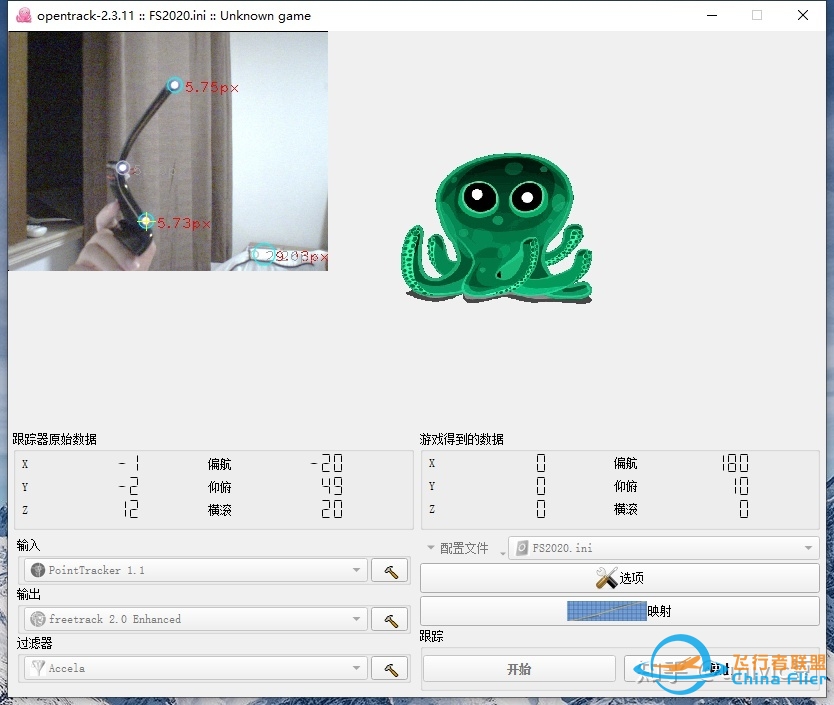Open the FS2020.ini profile dropdown
Image resolution: width=834 pixels, height=705 pixels.
tap(664, 548)
